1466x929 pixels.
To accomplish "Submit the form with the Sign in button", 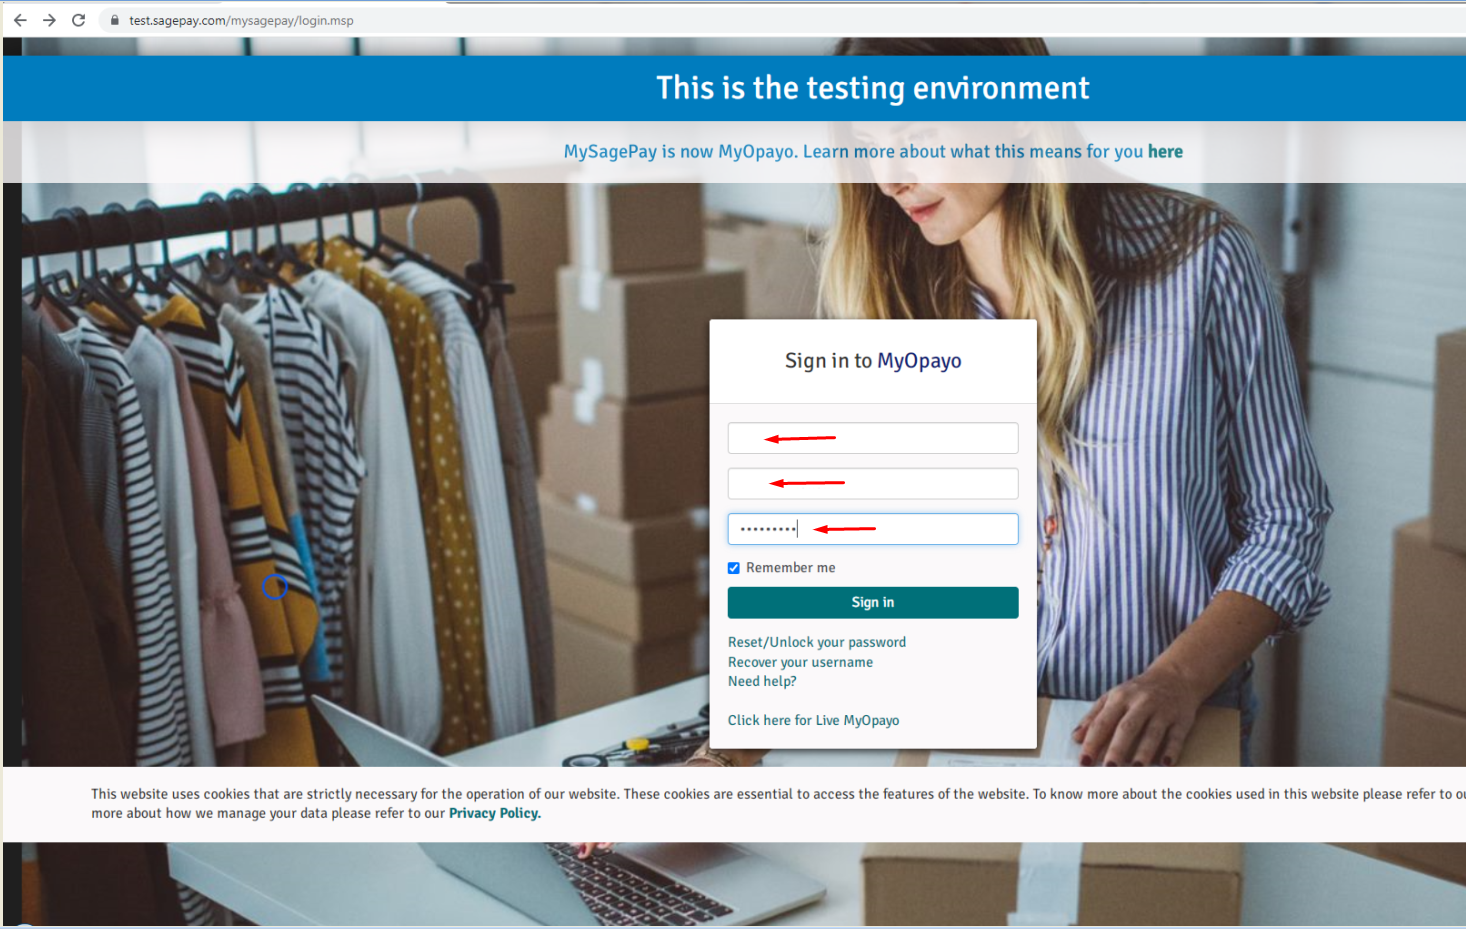I will click(873, 602).
